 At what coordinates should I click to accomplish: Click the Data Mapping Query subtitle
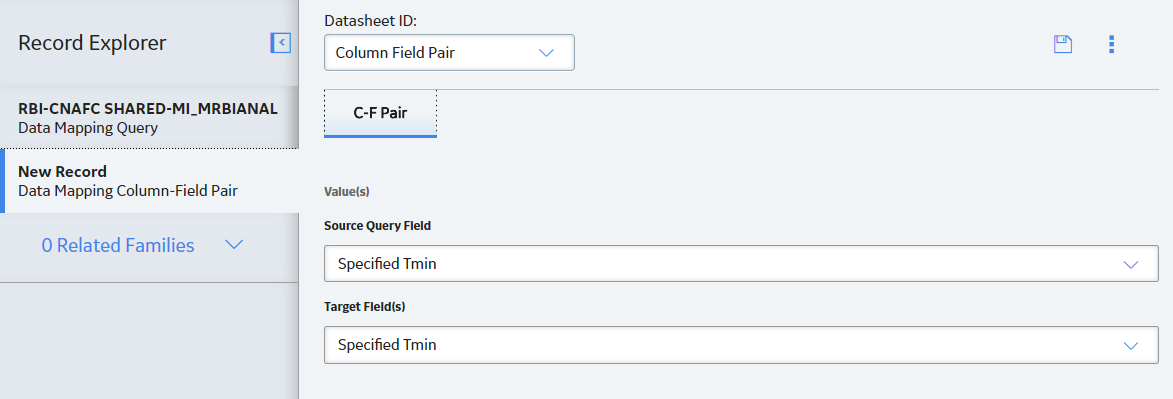(88, 128)
